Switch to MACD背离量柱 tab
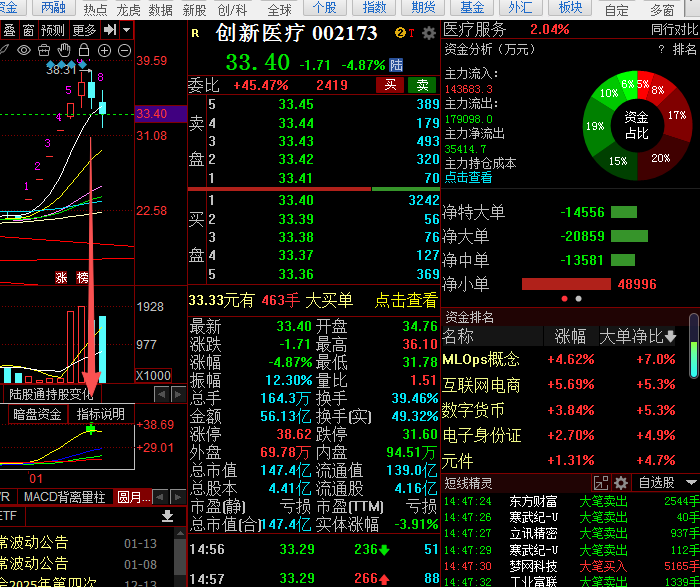 pyautogui.click(x=64, y=497)
